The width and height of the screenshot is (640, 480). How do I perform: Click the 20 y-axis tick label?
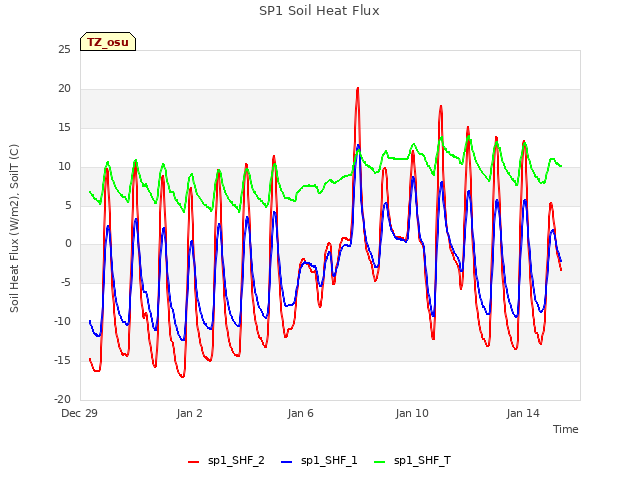pyautogui.click(x=64, y=89)
